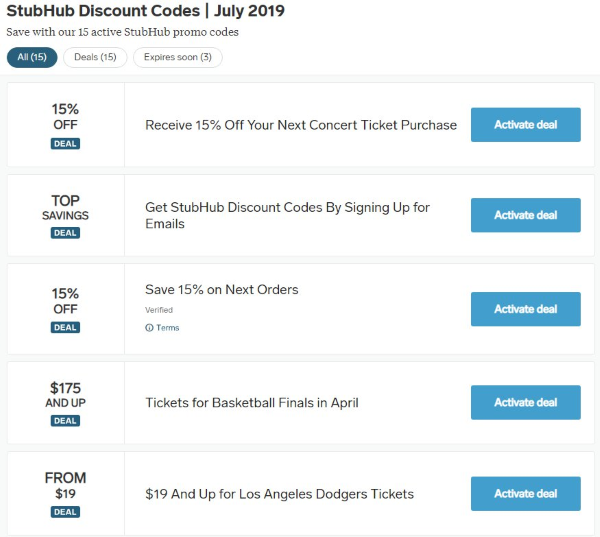Click the DEAL badge under FROM $19
The height and width of the screenshot is (537, 600).
pos(65,512)
